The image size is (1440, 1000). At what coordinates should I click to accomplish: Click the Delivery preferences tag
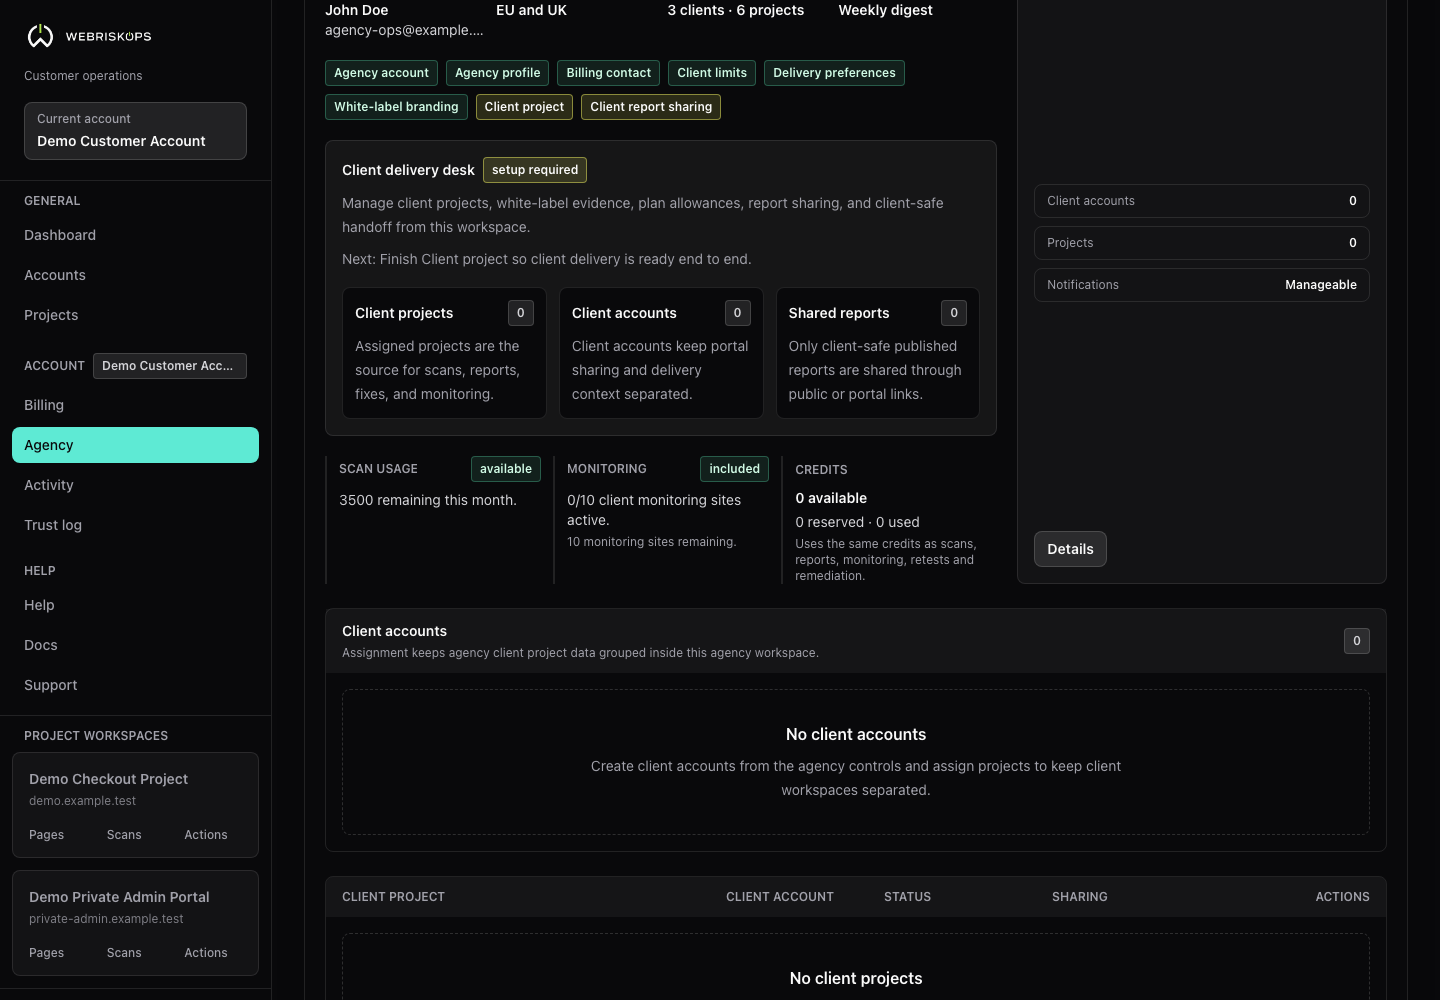[x=834, y=73]
